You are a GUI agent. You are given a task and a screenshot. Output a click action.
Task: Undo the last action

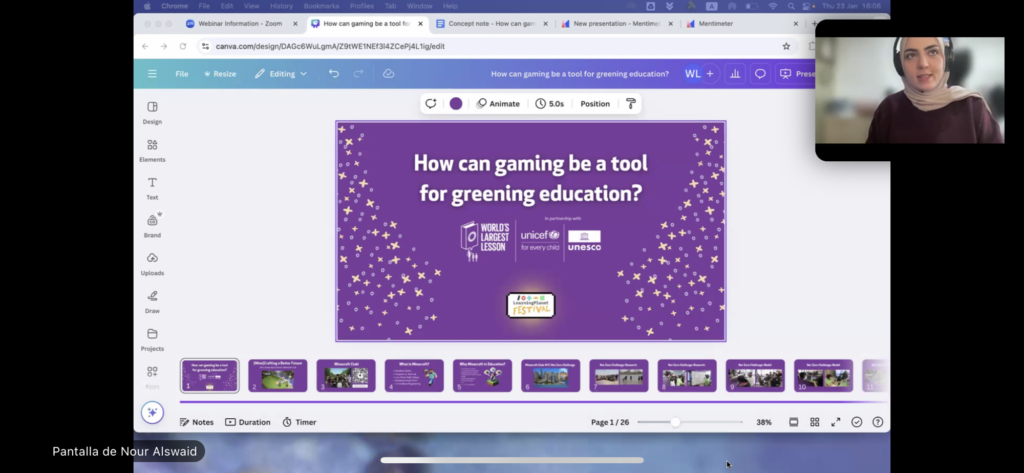[x=334, y=74]
